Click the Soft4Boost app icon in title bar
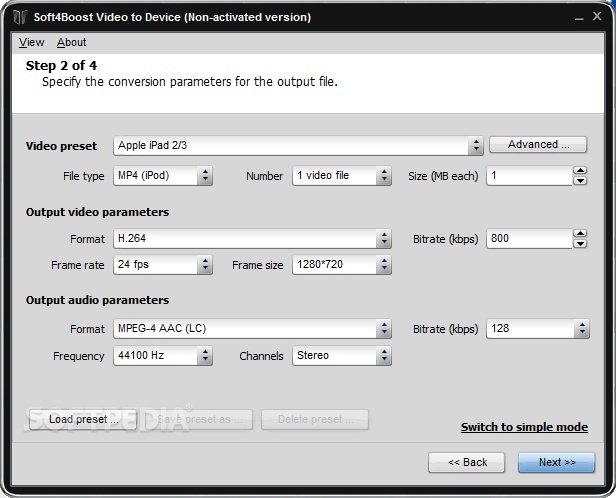The width and height of the screenshot is (616, 498). (20, 17)
